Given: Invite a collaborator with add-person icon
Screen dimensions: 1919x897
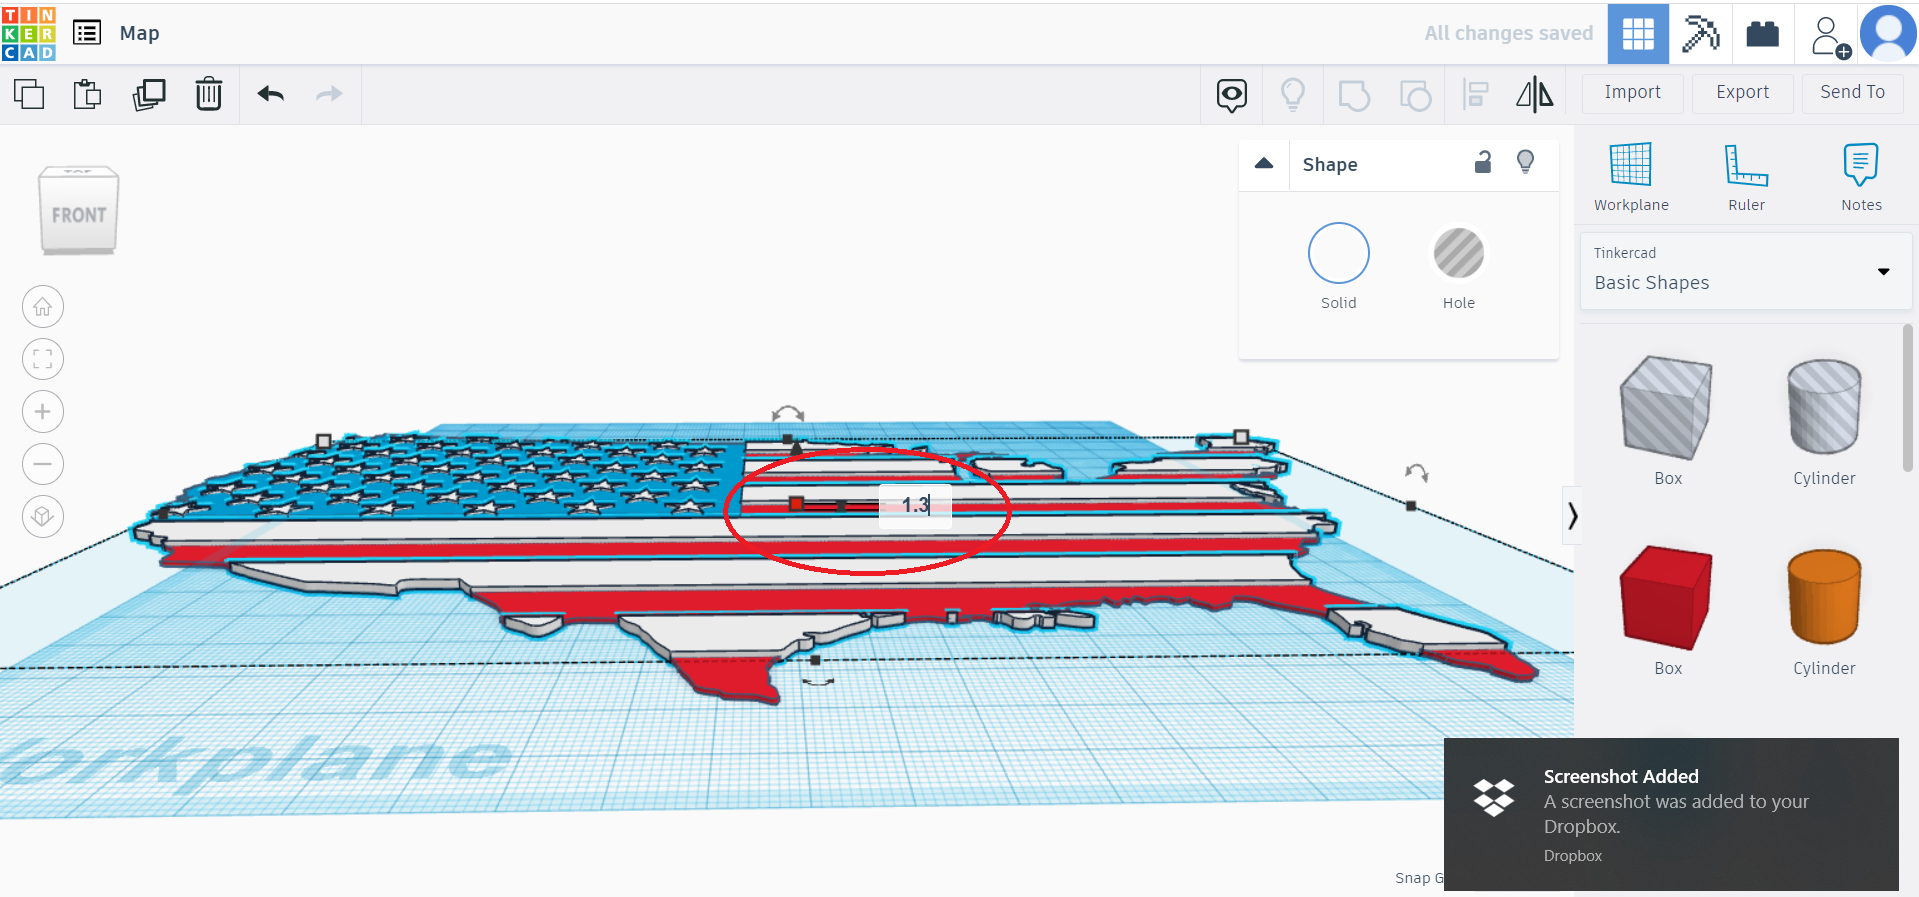Looking at the screenshot, I should [1830, 36].
